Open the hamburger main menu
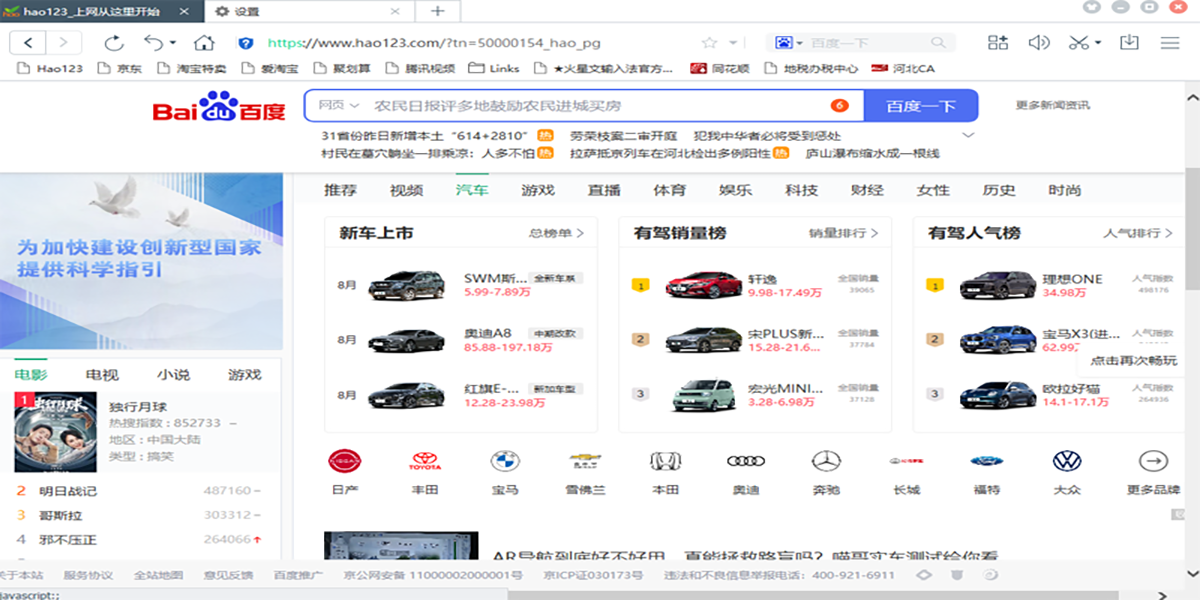Image resolution: width=1200 pixels, height=600 pixels. [x=1170, y=43]
